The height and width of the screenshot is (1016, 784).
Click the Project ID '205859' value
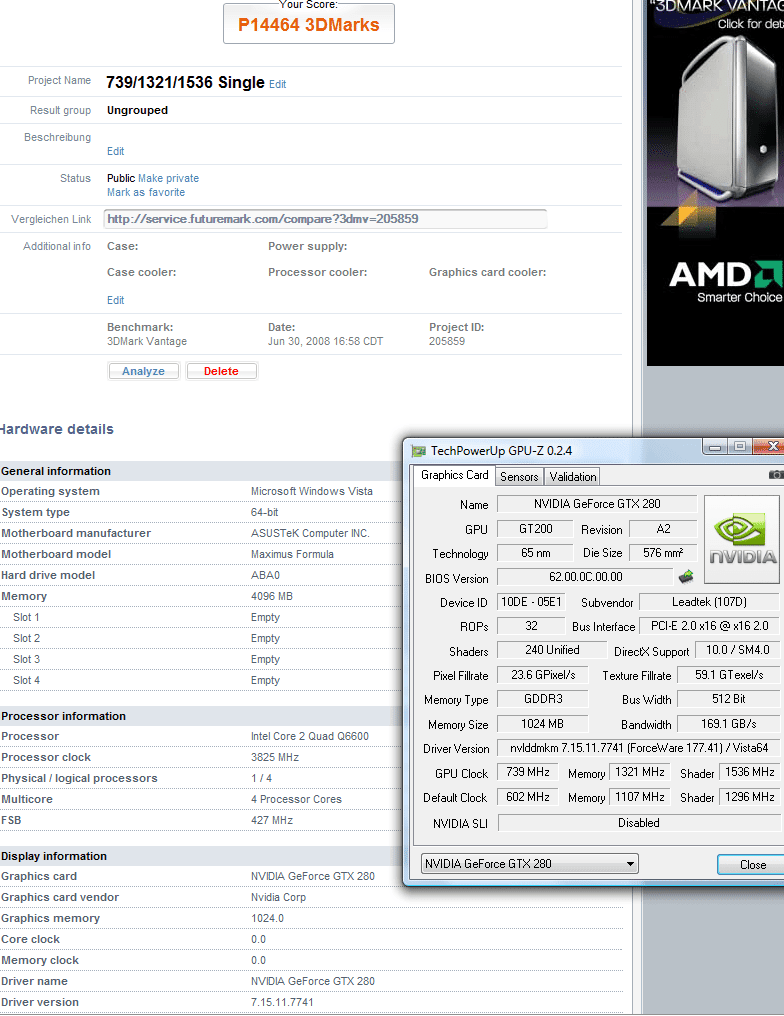pos(446,341)
